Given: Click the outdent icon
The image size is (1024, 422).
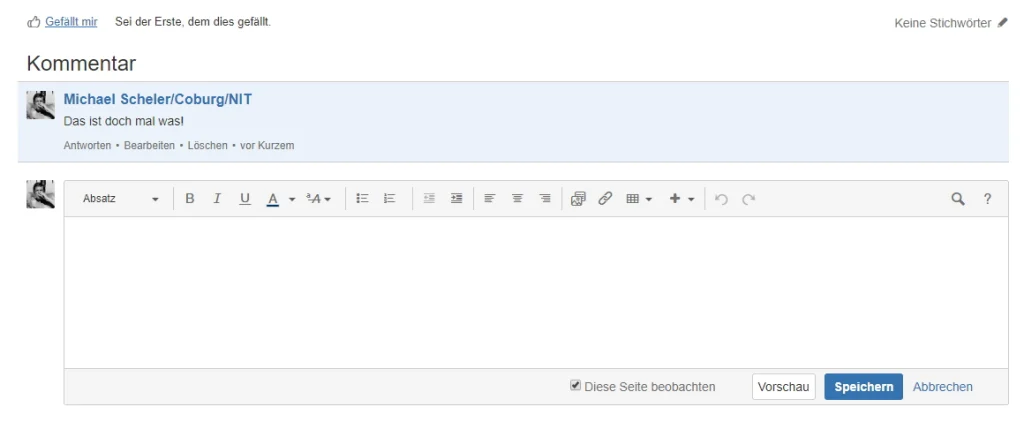Looking at the screenshot, I should (429, 199).
